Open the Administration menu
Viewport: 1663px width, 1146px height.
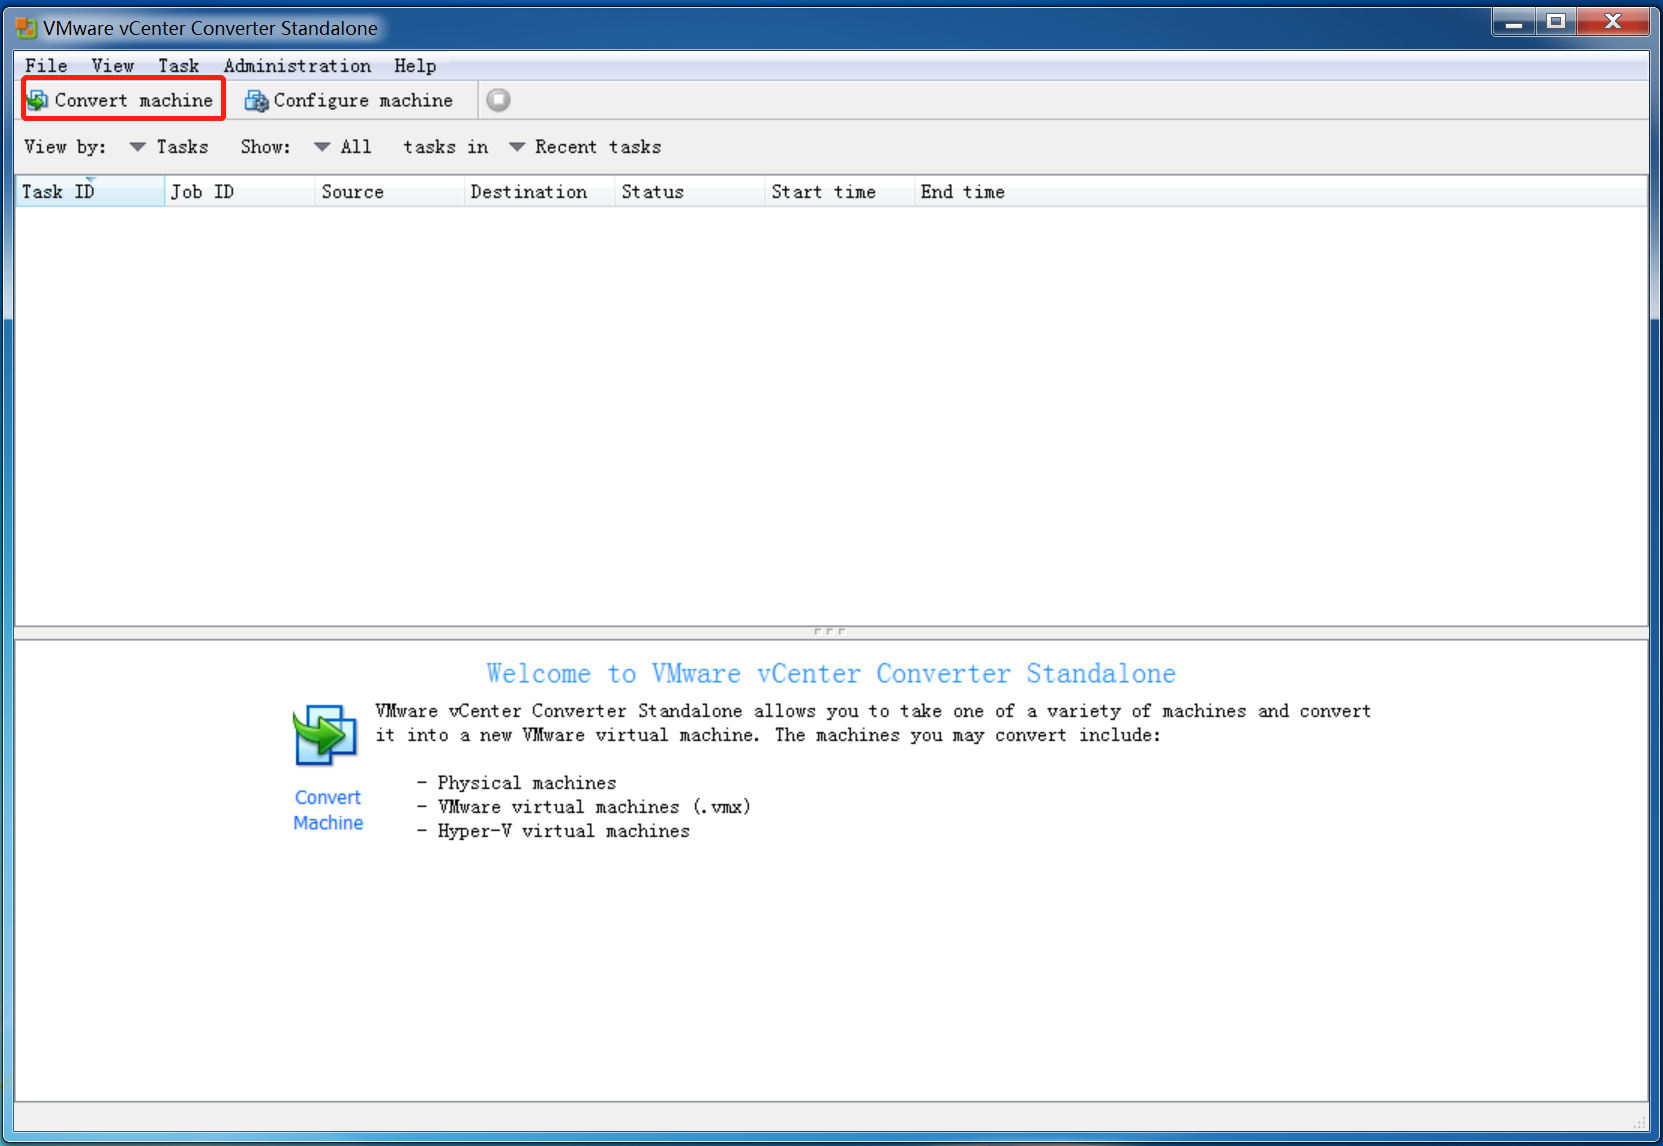point(297,66)
